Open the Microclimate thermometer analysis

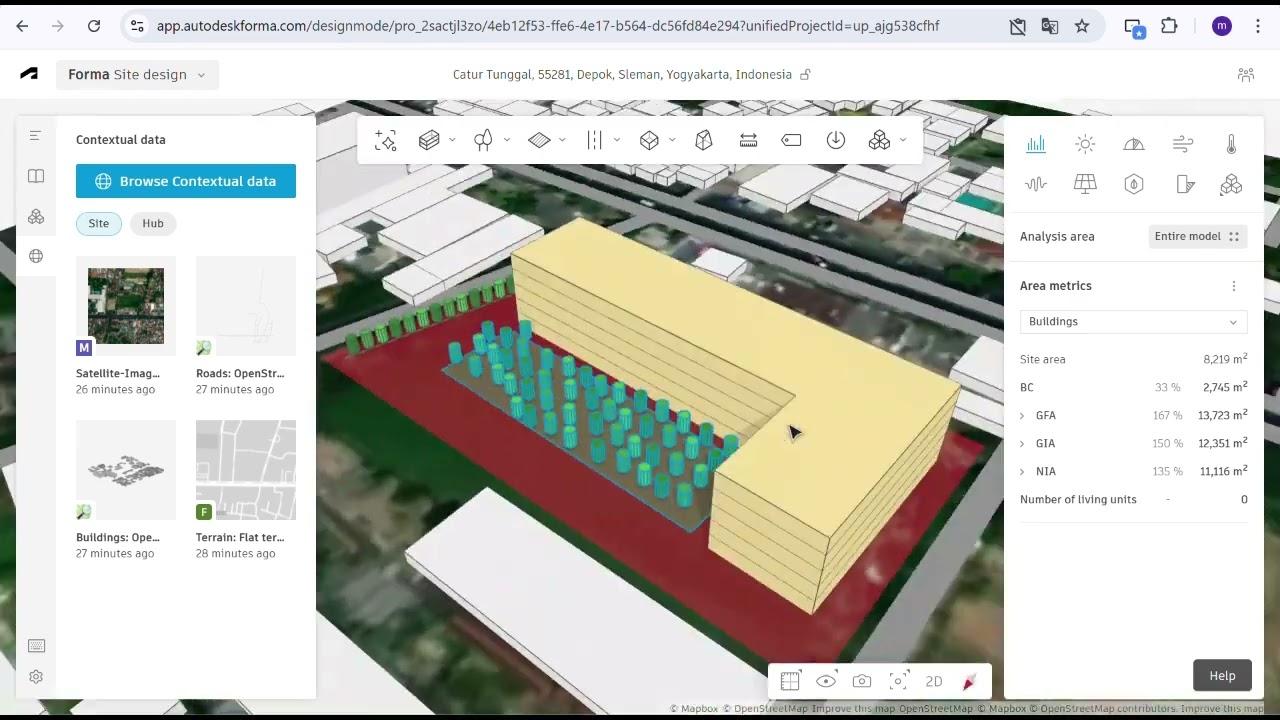[1231, 145]
